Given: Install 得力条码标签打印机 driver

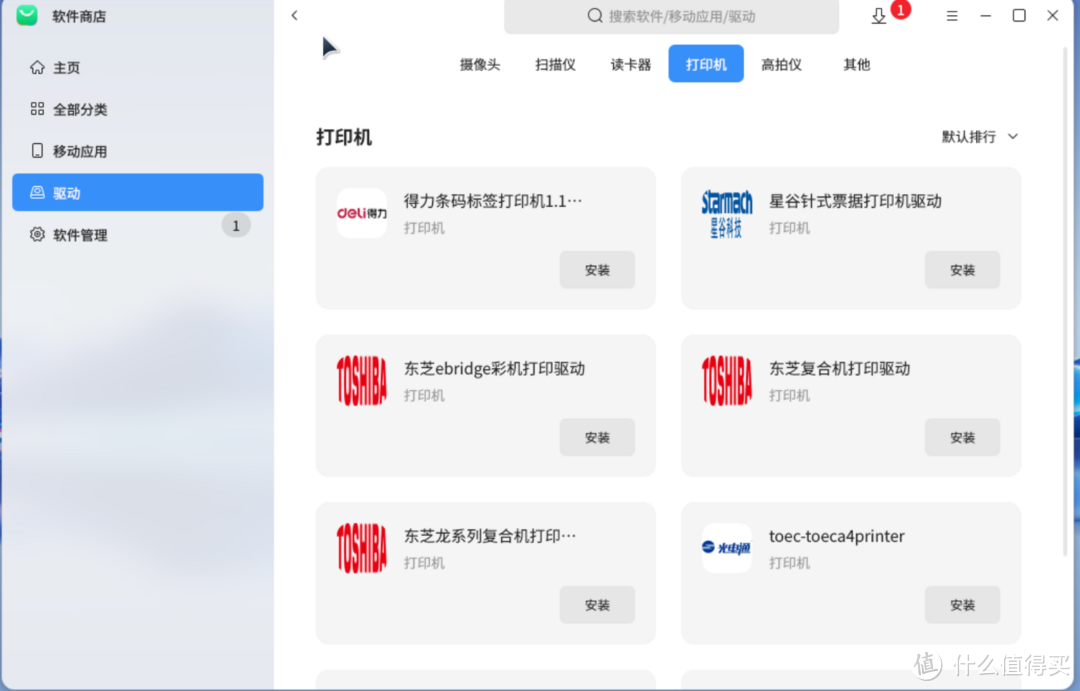Looking at the screenshot, I should (597, 269).
